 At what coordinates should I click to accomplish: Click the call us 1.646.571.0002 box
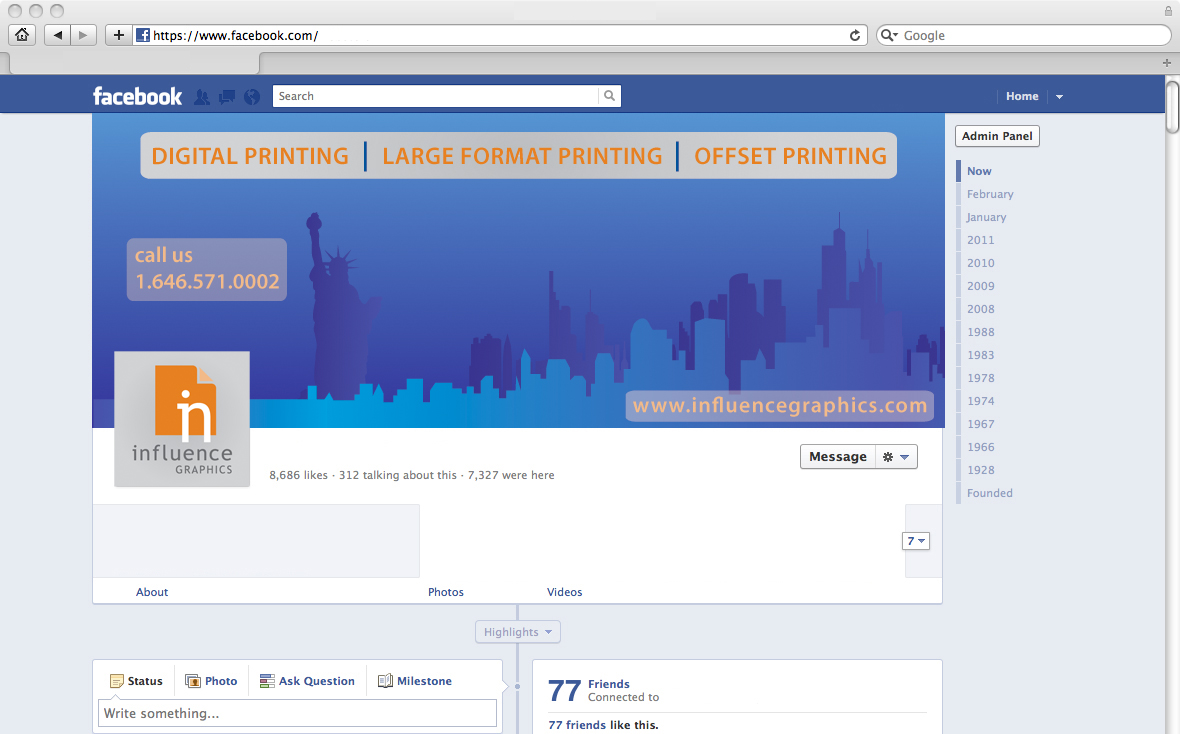207,270
